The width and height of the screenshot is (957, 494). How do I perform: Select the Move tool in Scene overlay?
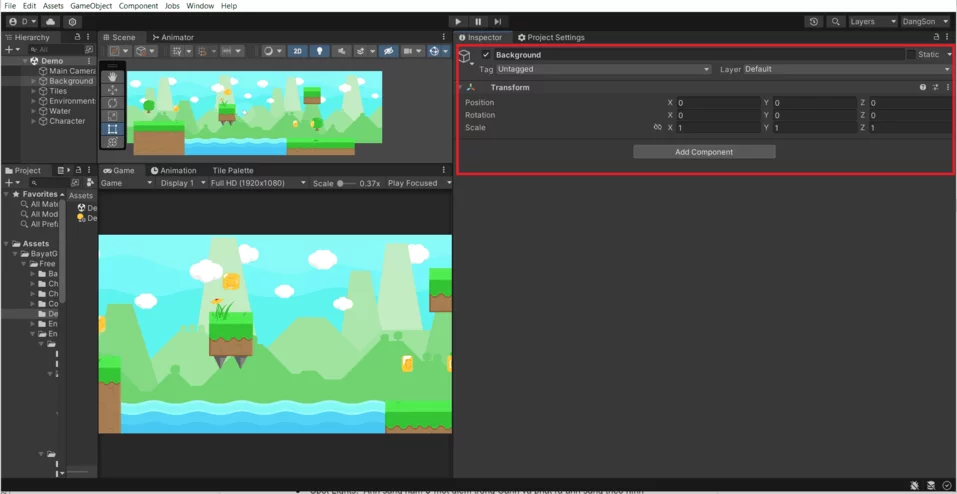(113, 90)
